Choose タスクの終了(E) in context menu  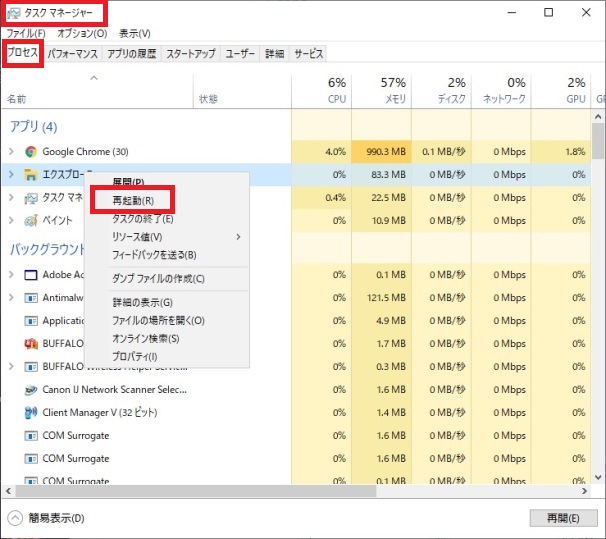tap(143, 219)
